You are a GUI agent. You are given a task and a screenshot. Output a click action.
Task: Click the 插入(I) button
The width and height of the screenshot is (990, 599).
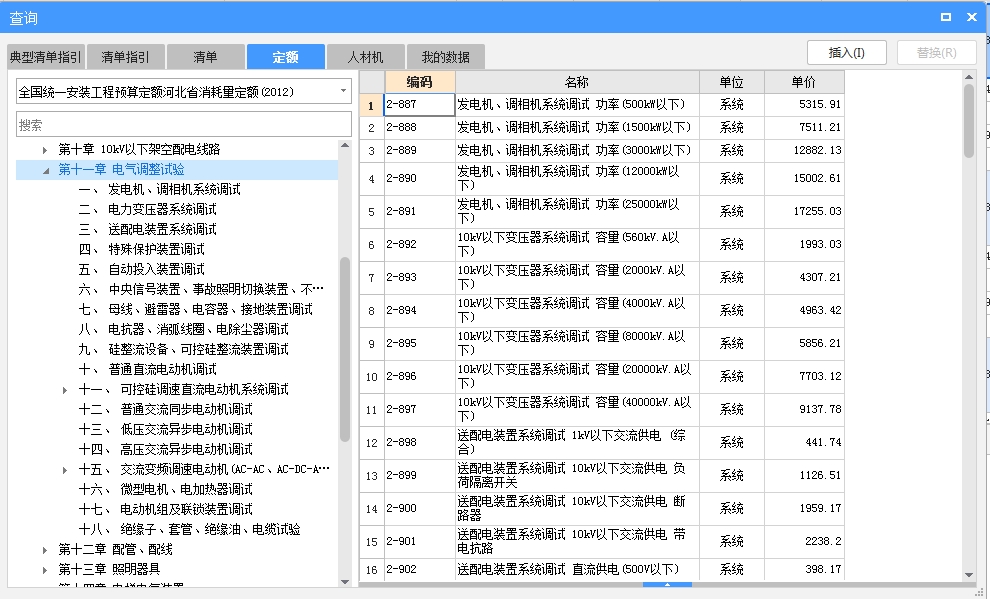[847, 52]
